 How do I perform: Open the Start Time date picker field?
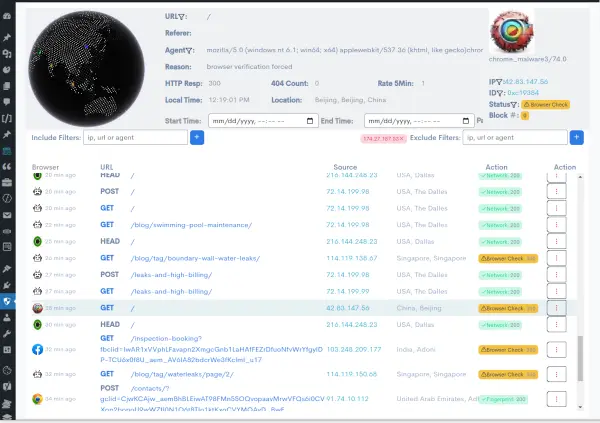click(x=260, y=120)
